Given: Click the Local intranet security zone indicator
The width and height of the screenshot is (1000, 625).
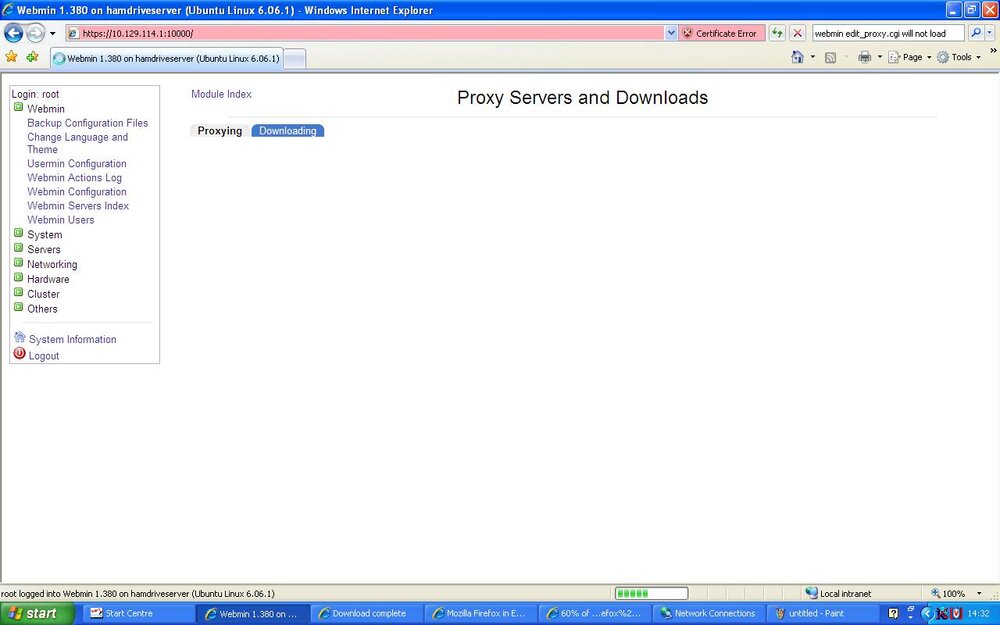Looking at the screenshot, I should click(x=838, y=594).
